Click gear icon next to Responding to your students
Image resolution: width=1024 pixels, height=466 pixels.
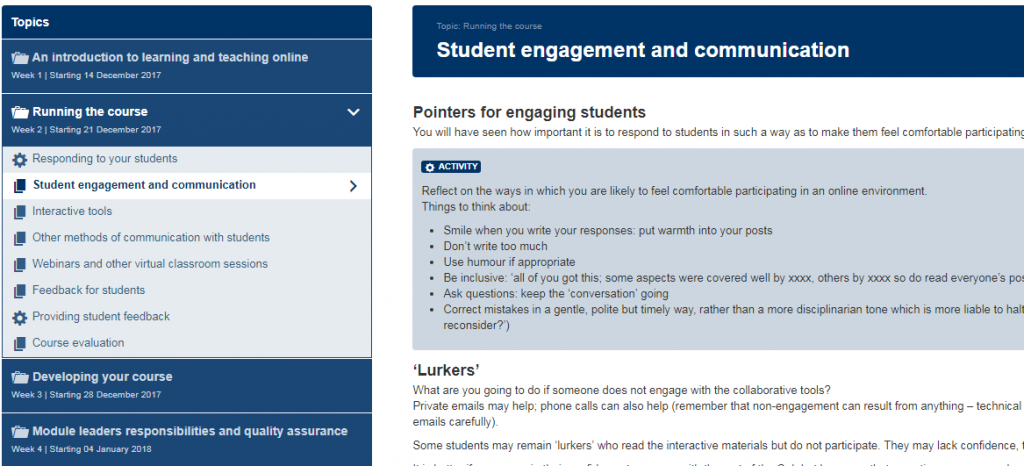click(20, 160)
